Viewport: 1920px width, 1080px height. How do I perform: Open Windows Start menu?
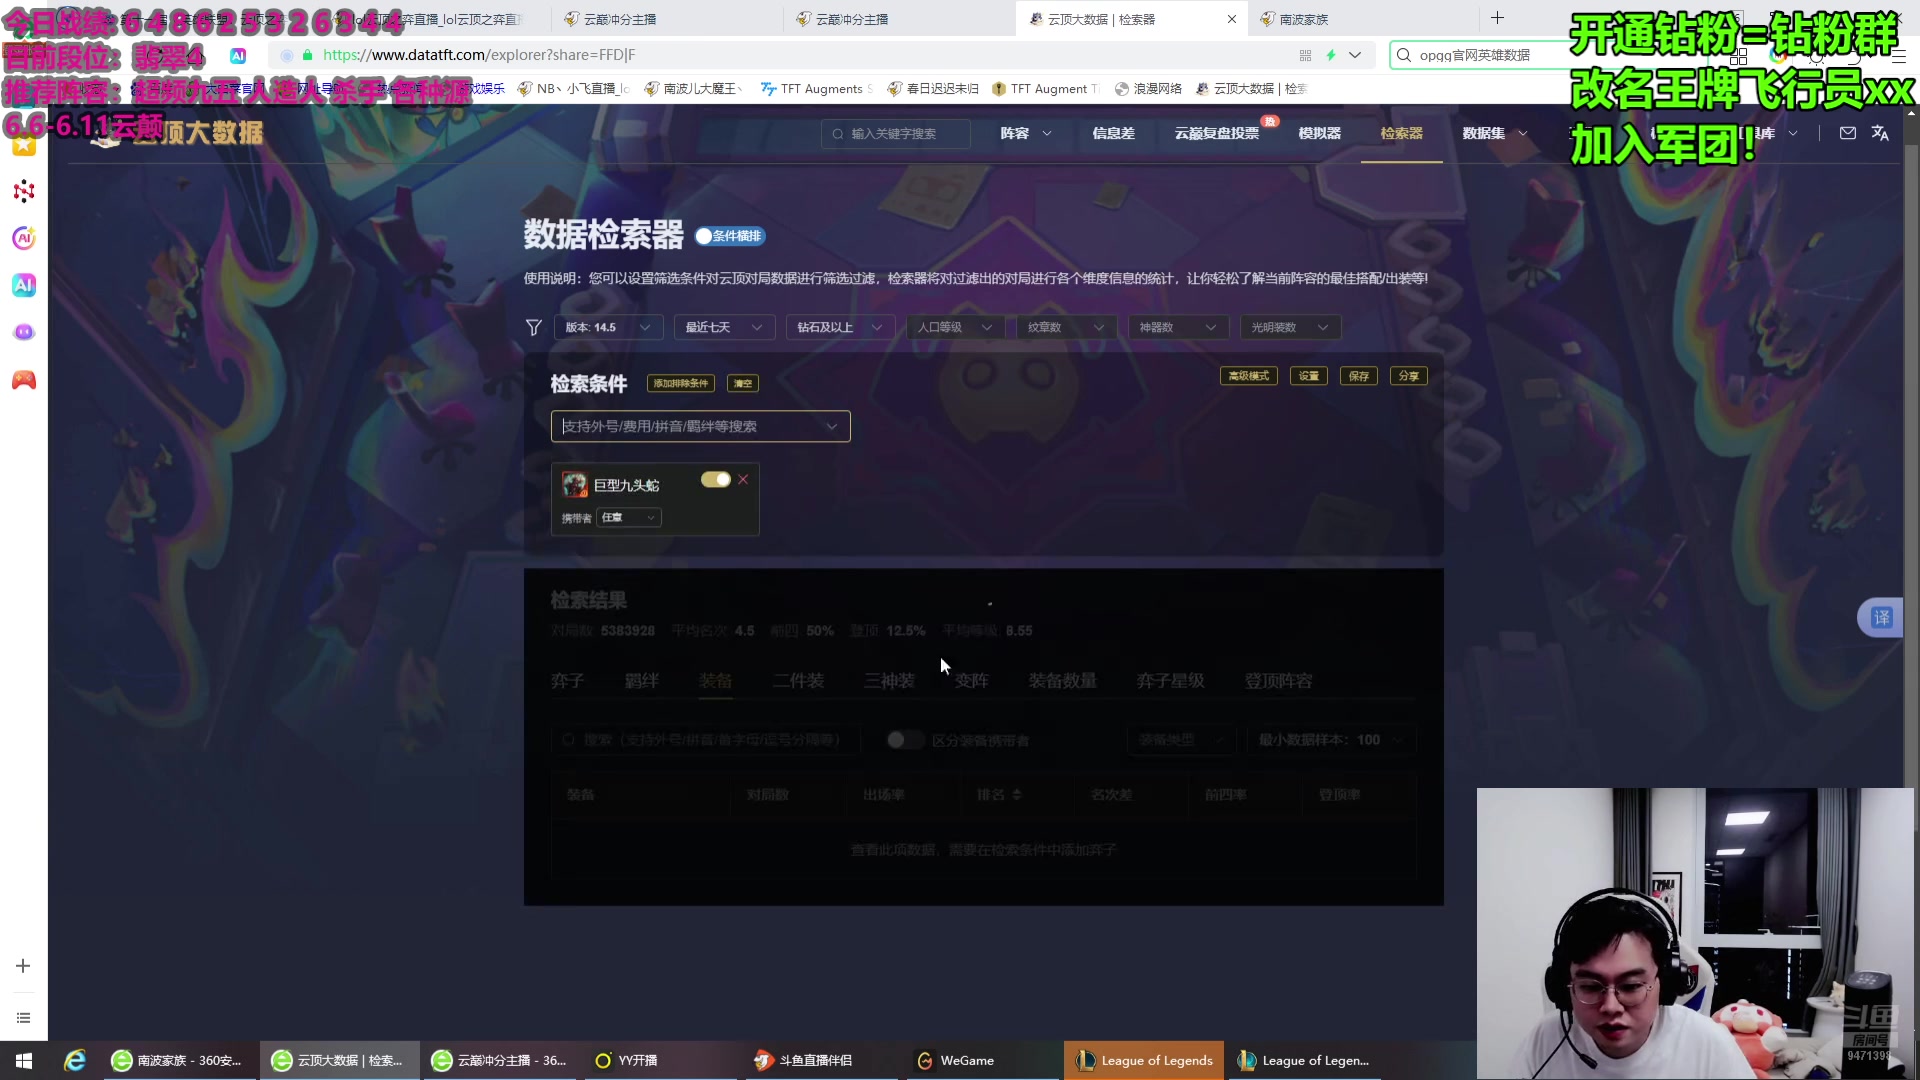[24, 1060]
